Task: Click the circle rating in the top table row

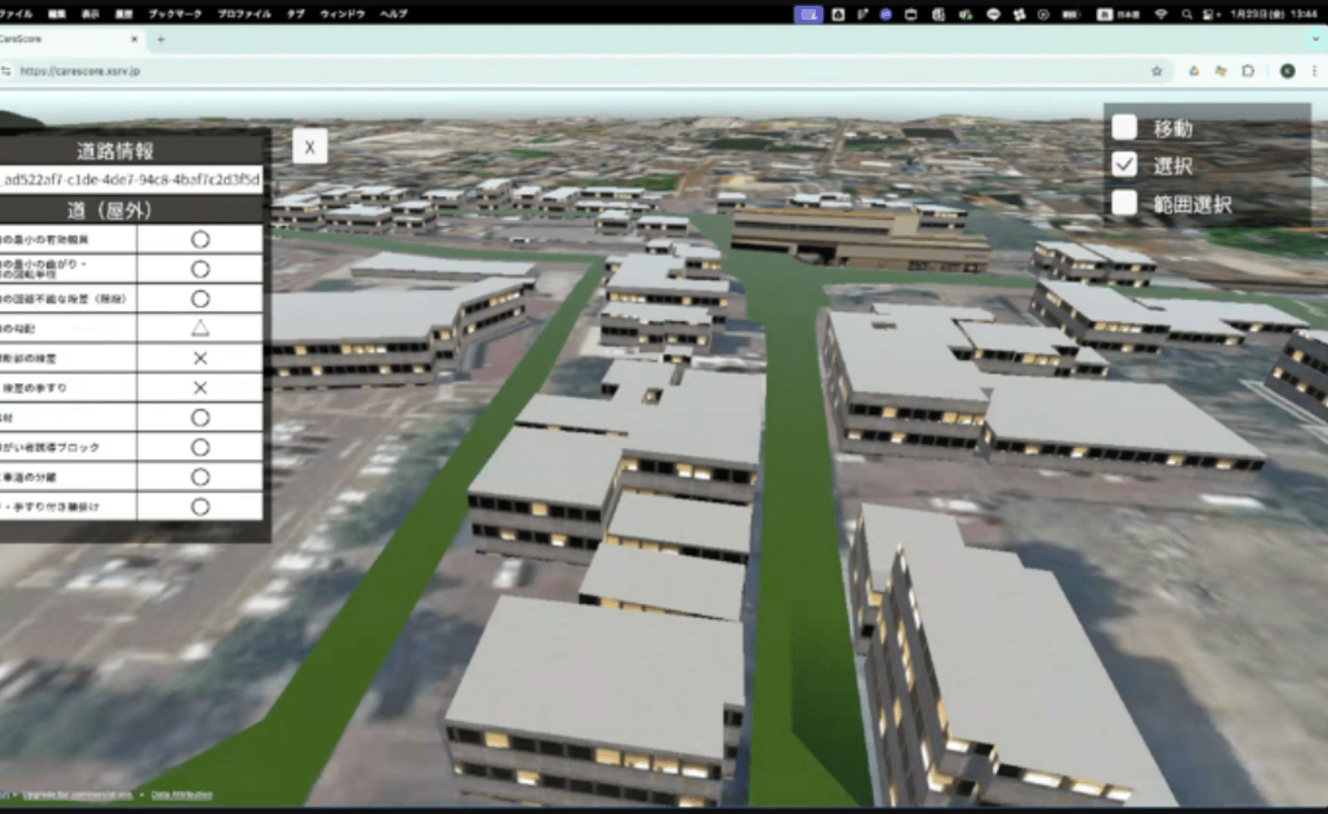Action: point(200,239)
